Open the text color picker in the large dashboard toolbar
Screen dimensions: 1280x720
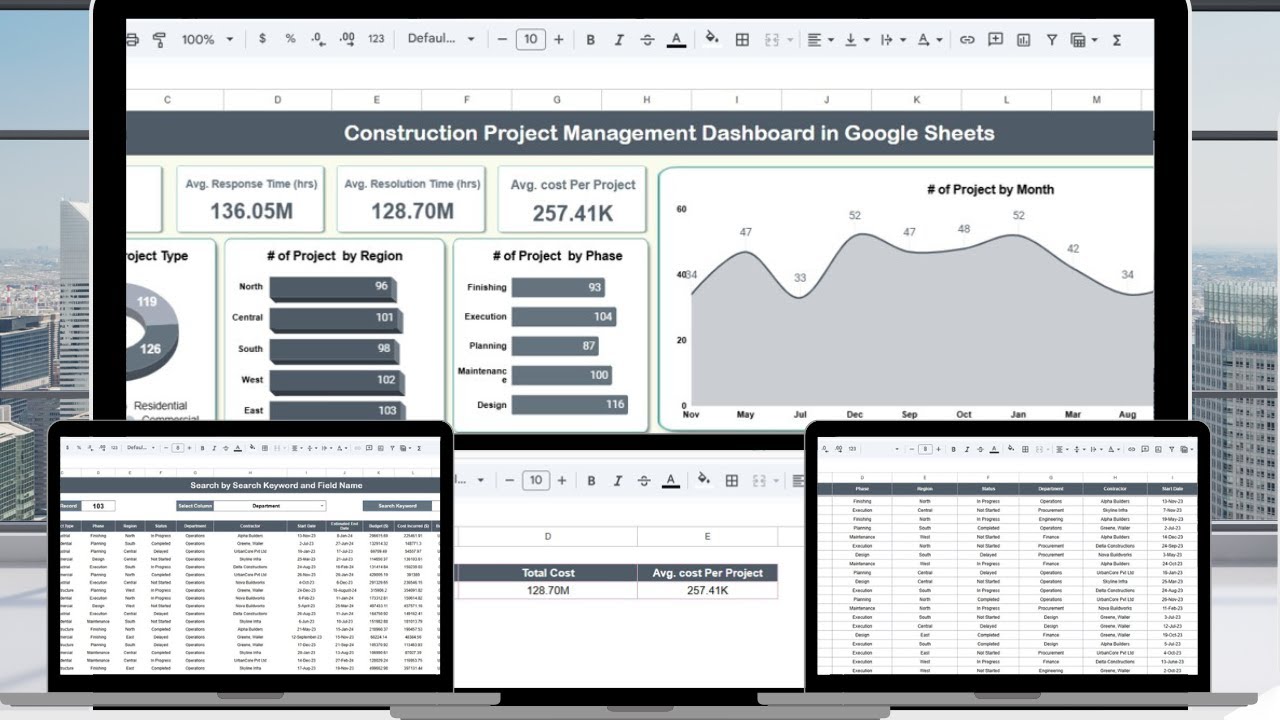(676, 39)
